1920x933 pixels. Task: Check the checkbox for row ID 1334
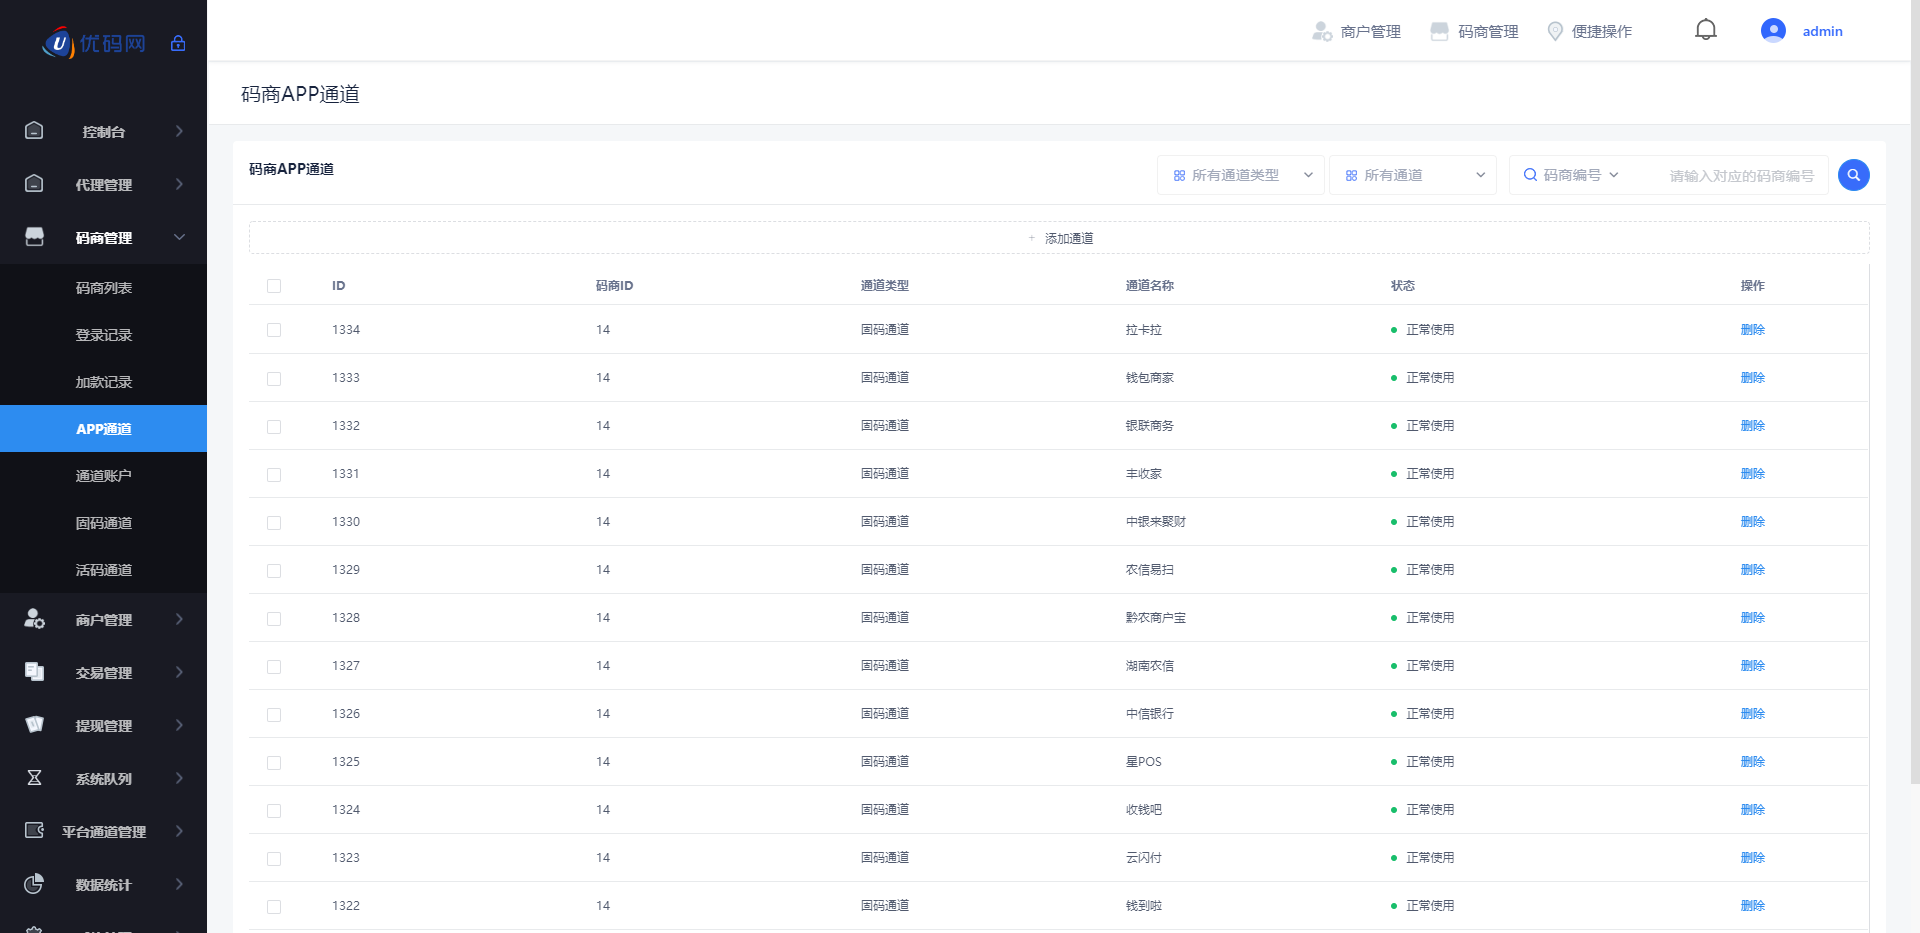click(x=274, y=330)
